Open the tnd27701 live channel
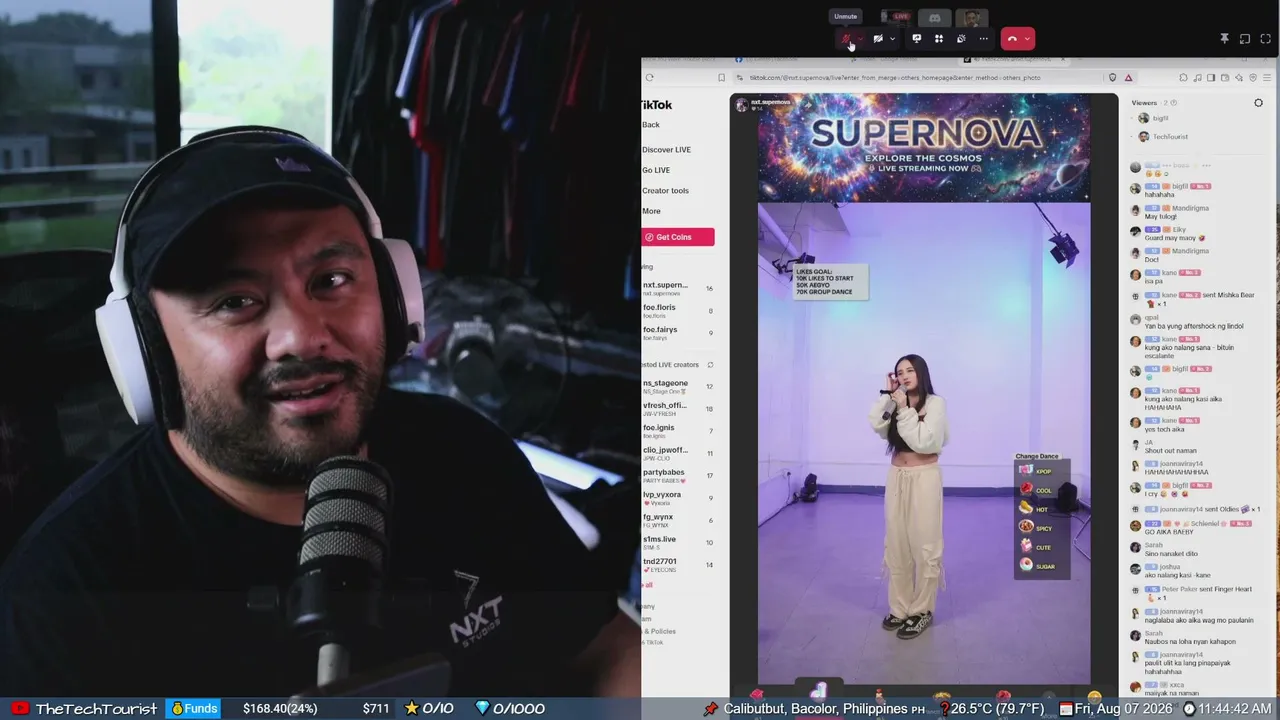 click(x=677, y=564)
